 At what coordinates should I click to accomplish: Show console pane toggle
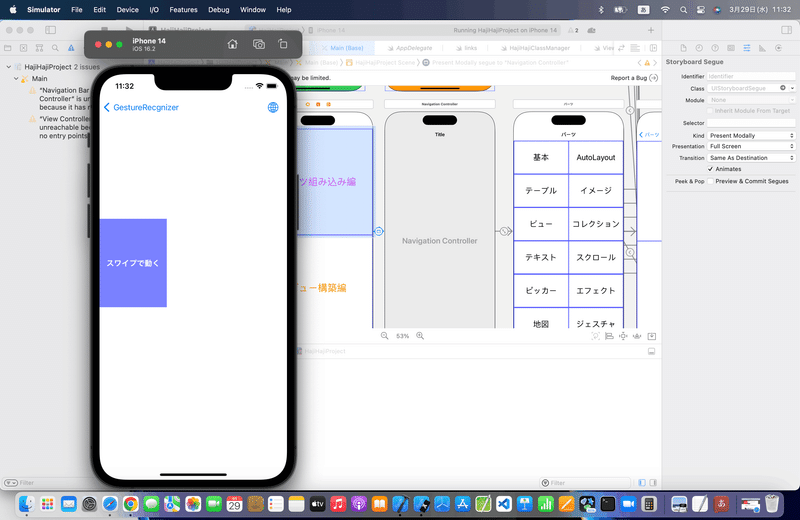coord(653,482)
